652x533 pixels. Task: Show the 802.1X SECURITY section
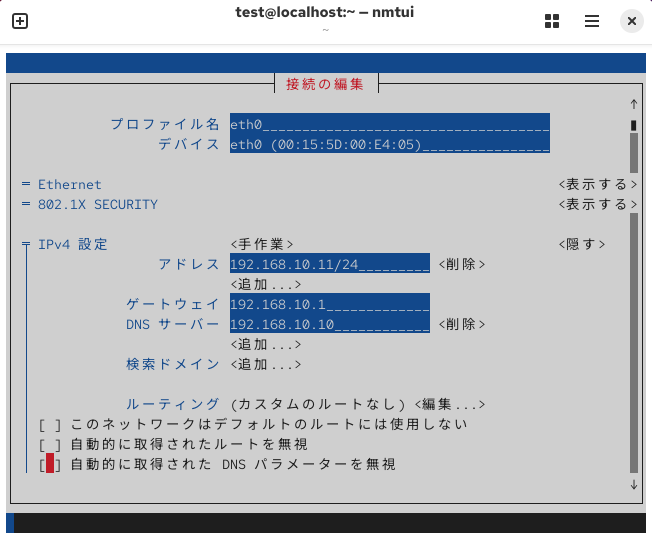597,204
